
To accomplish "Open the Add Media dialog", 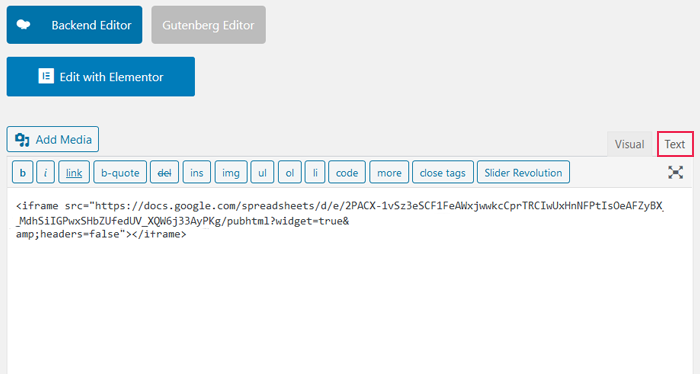I will tap(53, 139).
